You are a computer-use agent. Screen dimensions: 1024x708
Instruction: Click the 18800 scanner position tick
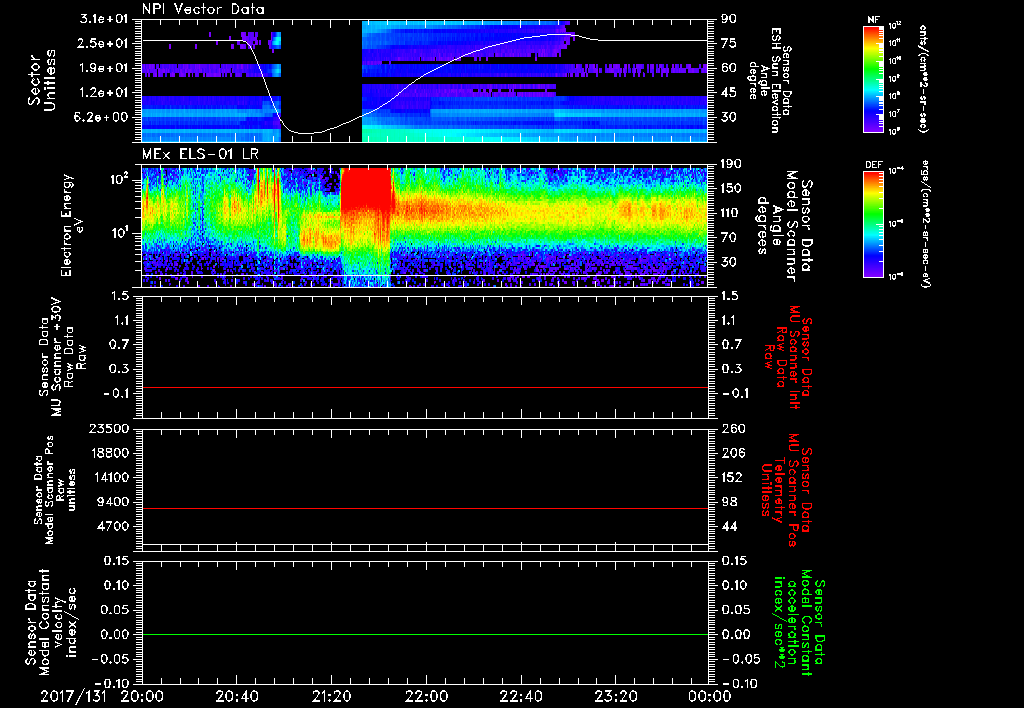(x=112, y=453)
